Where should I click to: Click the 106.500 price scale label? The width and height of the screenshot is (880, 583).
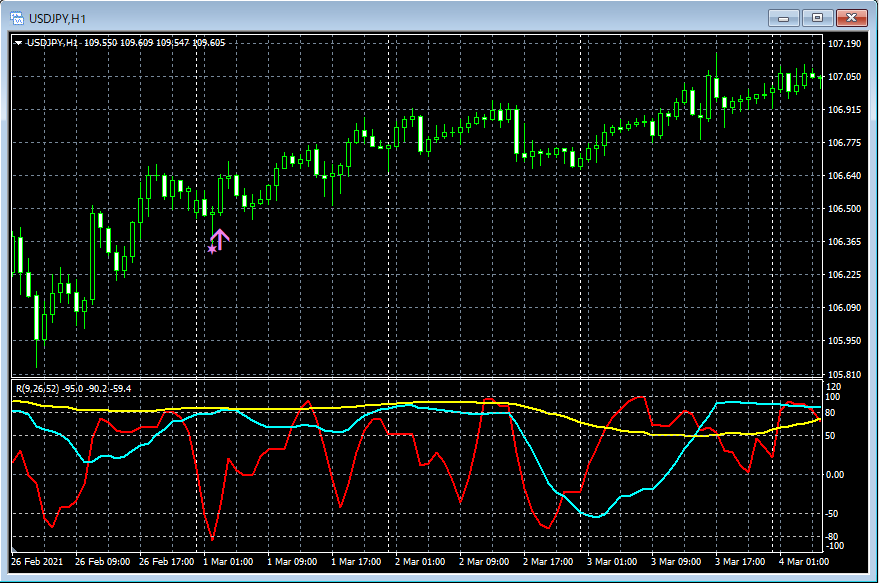click(x=845, y=209)
